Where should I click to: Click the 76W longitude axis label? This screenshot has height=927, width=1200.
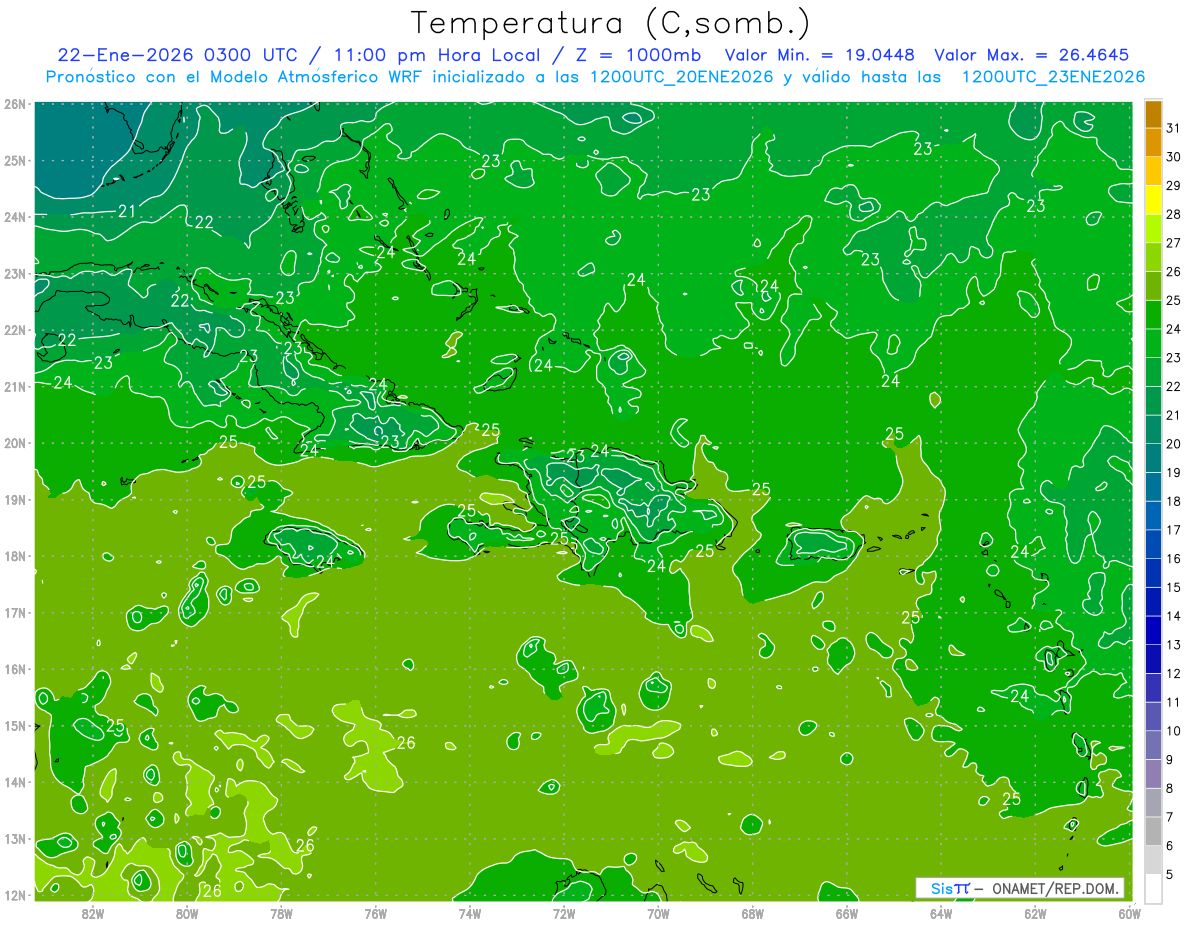point(375,912)
